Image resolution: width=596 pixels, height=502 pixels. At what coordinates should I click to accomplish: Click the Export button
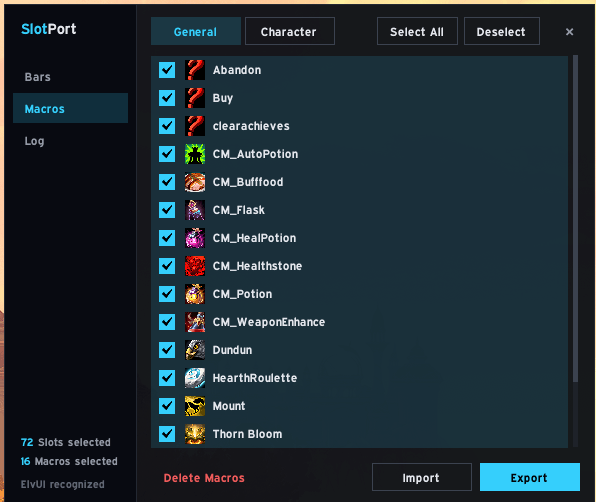click(529, 477)
